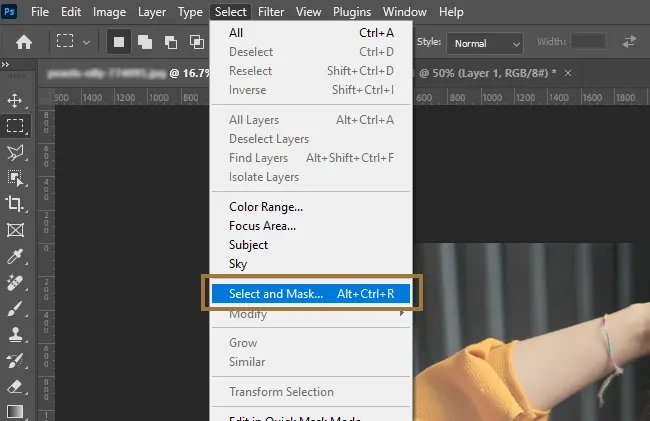Image resolution: width=650 pixels, height=421 pixels.
Task: Select the Crop tool
Action: [15, 204]
